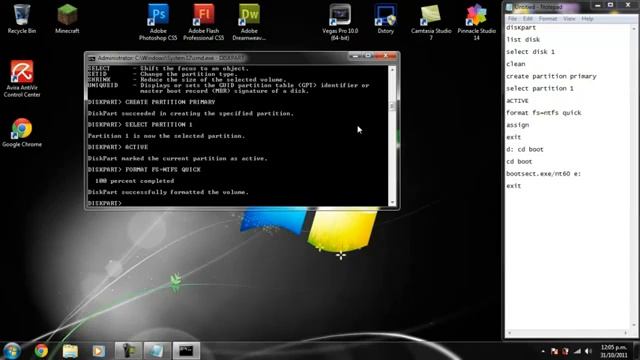The width and height of the screenshot is (640, 360).
Task: Click the last DISKPART> prompt line
Action: (x=105, y=203)
